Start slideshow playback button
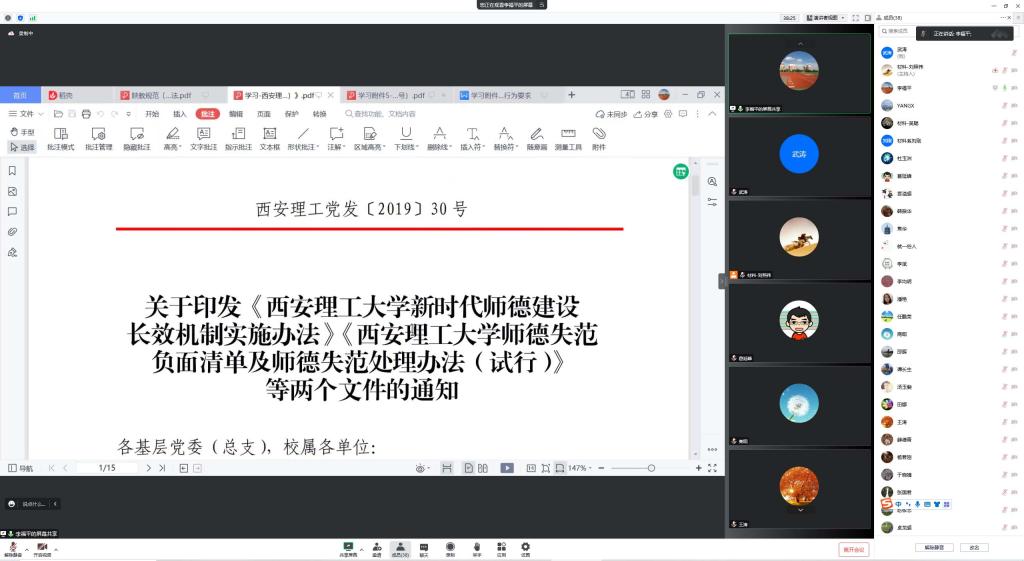The height and width of the screenshot is (561, 1024). (507, 468)
